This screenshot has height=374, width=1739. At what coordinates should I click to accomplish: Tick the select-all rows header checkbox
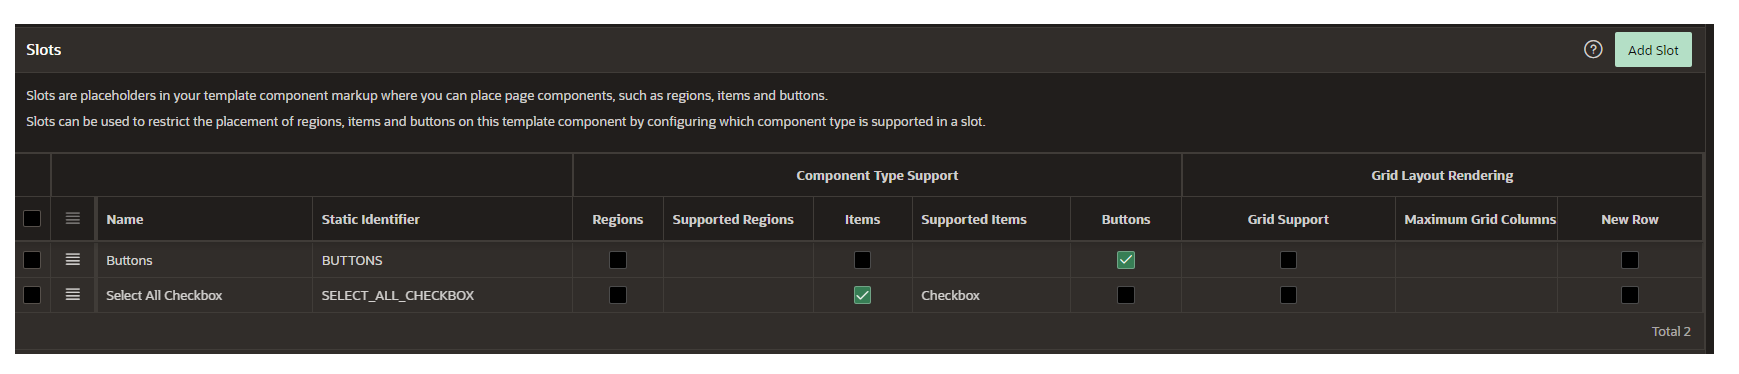32,218
